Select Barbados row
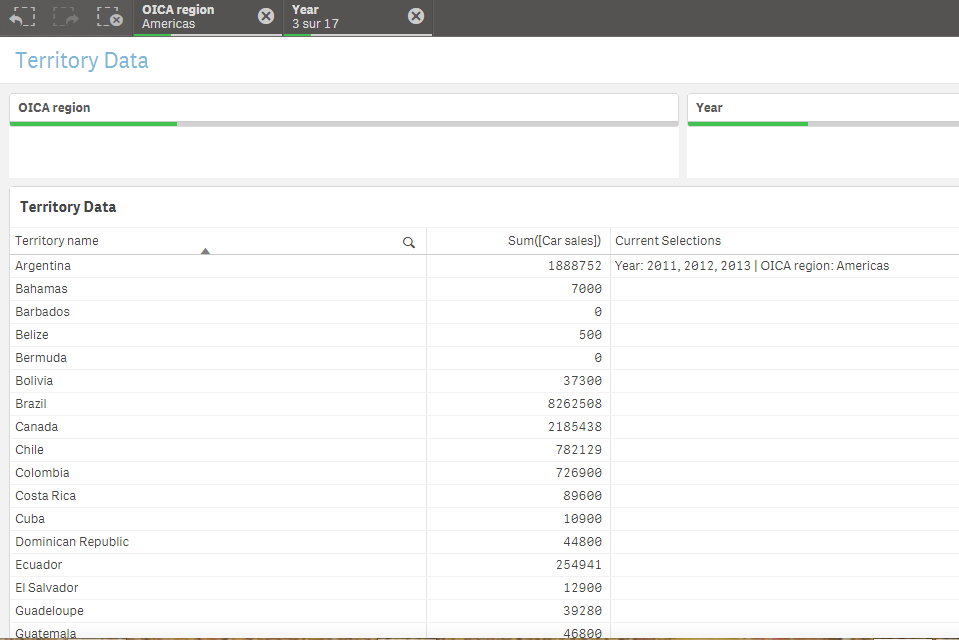This screenshot has width=959, height=640. [x=42, y=312]
